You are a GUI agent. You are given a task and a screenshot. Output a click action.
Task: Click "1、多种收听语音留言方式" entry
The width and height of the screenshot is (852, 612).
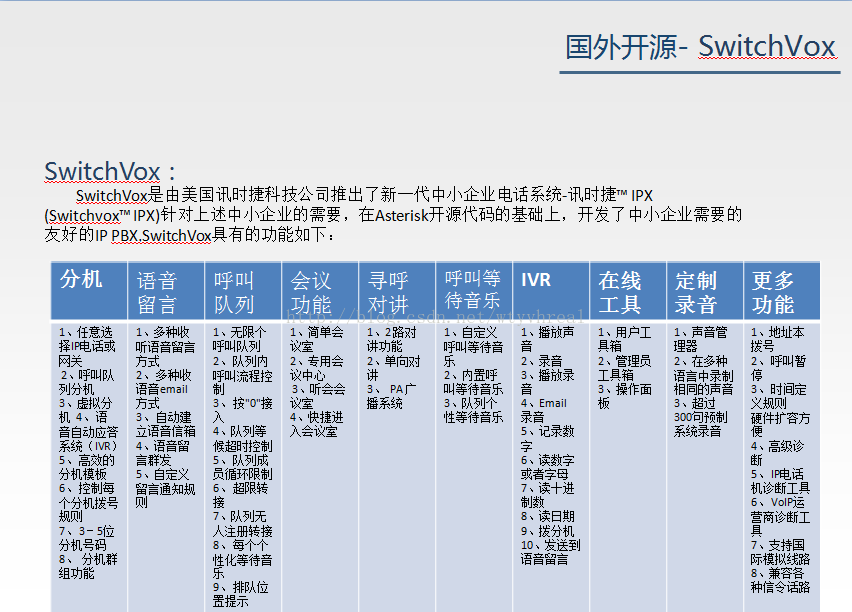click(165, 346)
